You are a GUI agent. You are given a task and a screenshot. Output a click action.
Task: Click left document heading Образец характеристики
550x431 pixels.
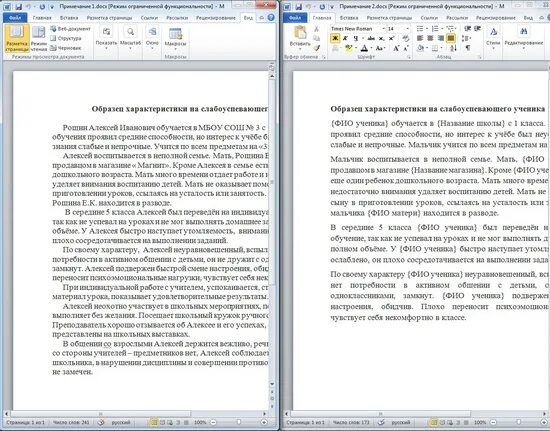pyautogui.click(x=180, y=109)
